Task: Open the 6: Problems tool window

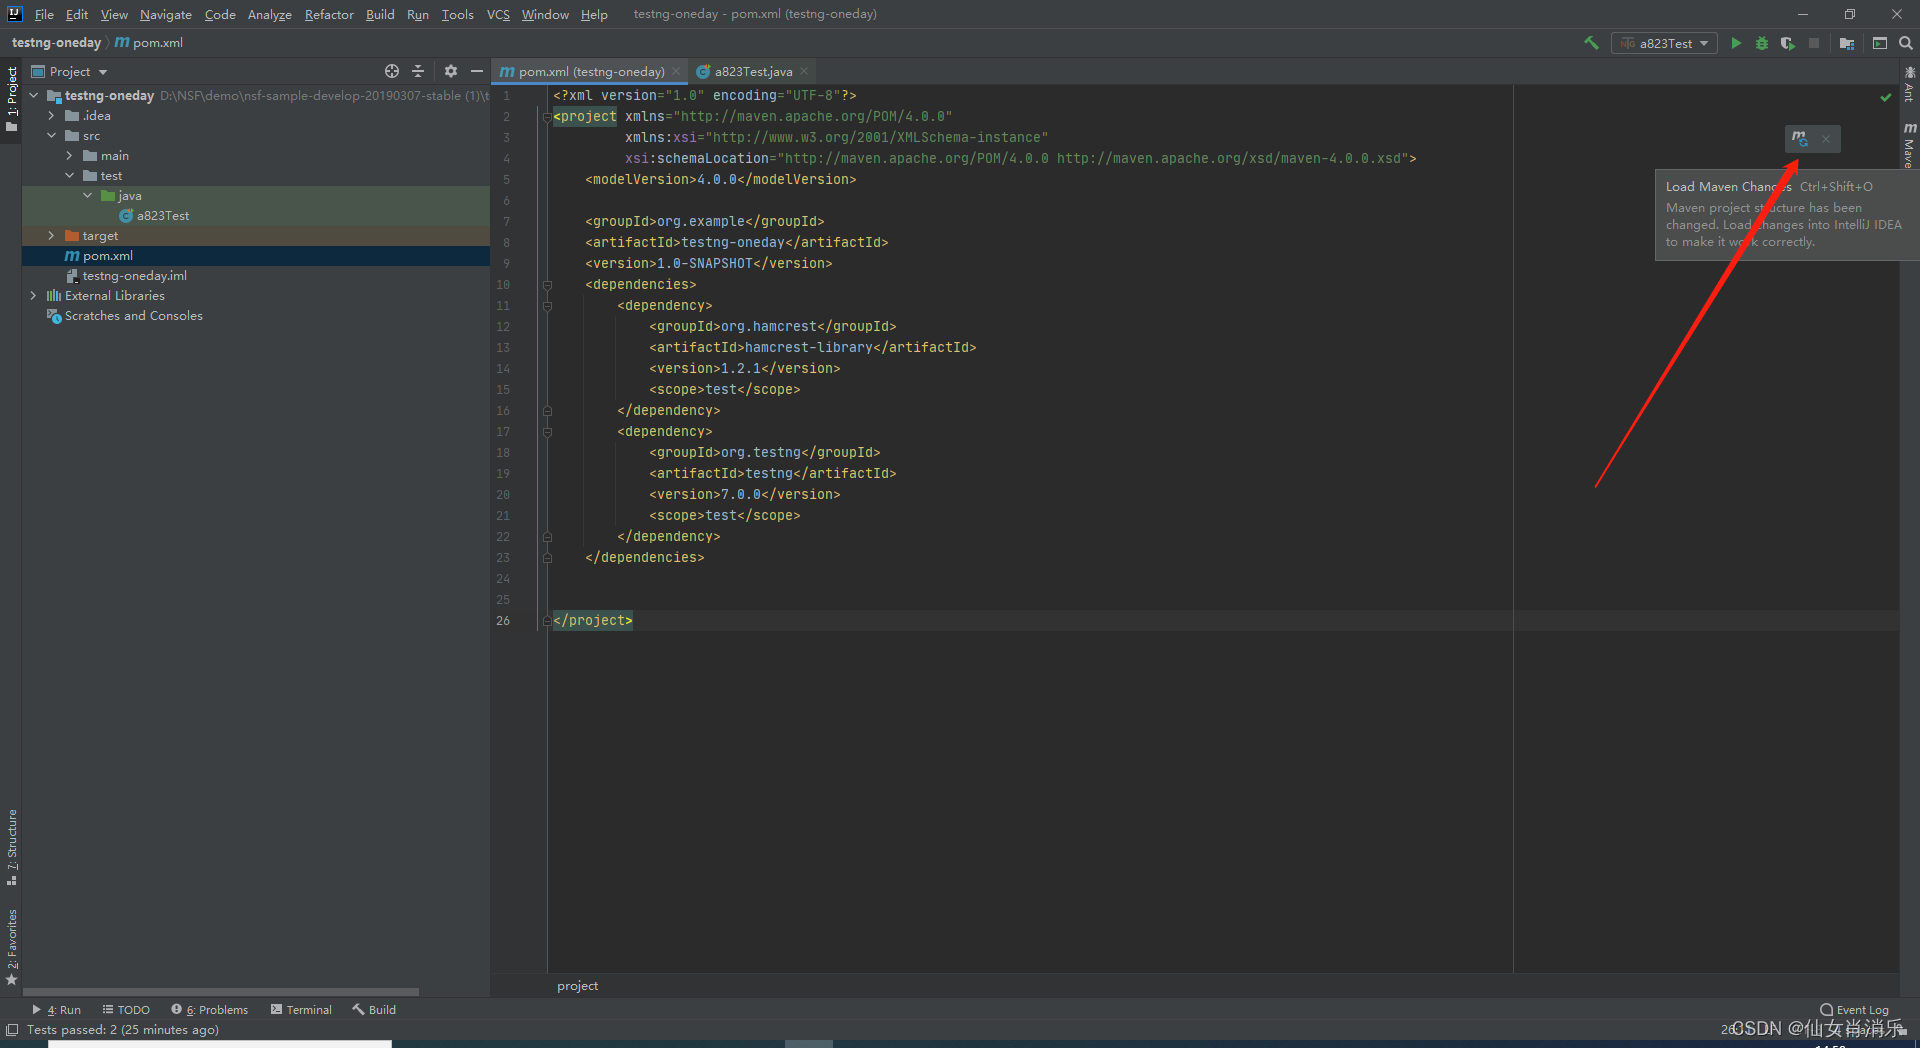Action: click(x=209, y=1010)
